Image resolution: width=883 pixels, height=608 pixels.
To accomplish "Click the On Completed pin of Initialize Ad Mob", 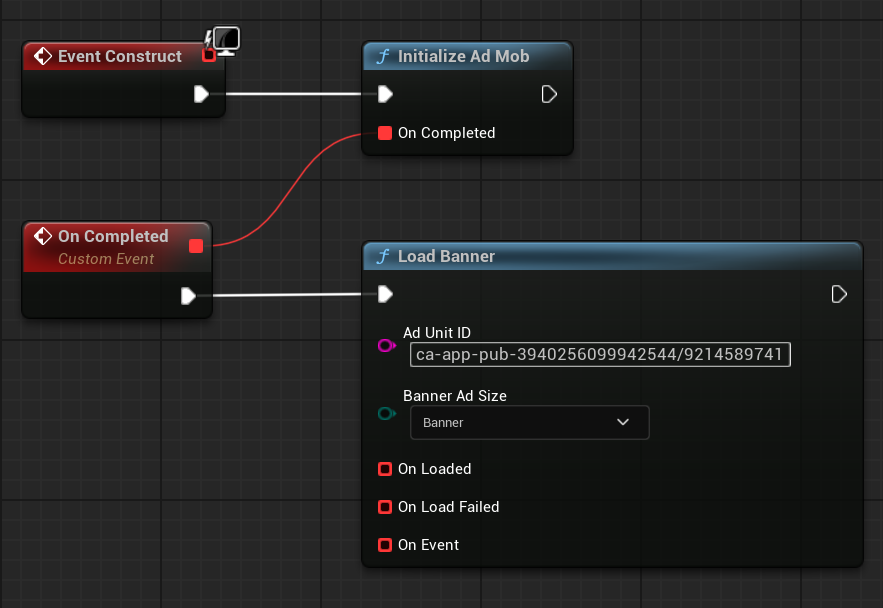I will coord(385,133).
